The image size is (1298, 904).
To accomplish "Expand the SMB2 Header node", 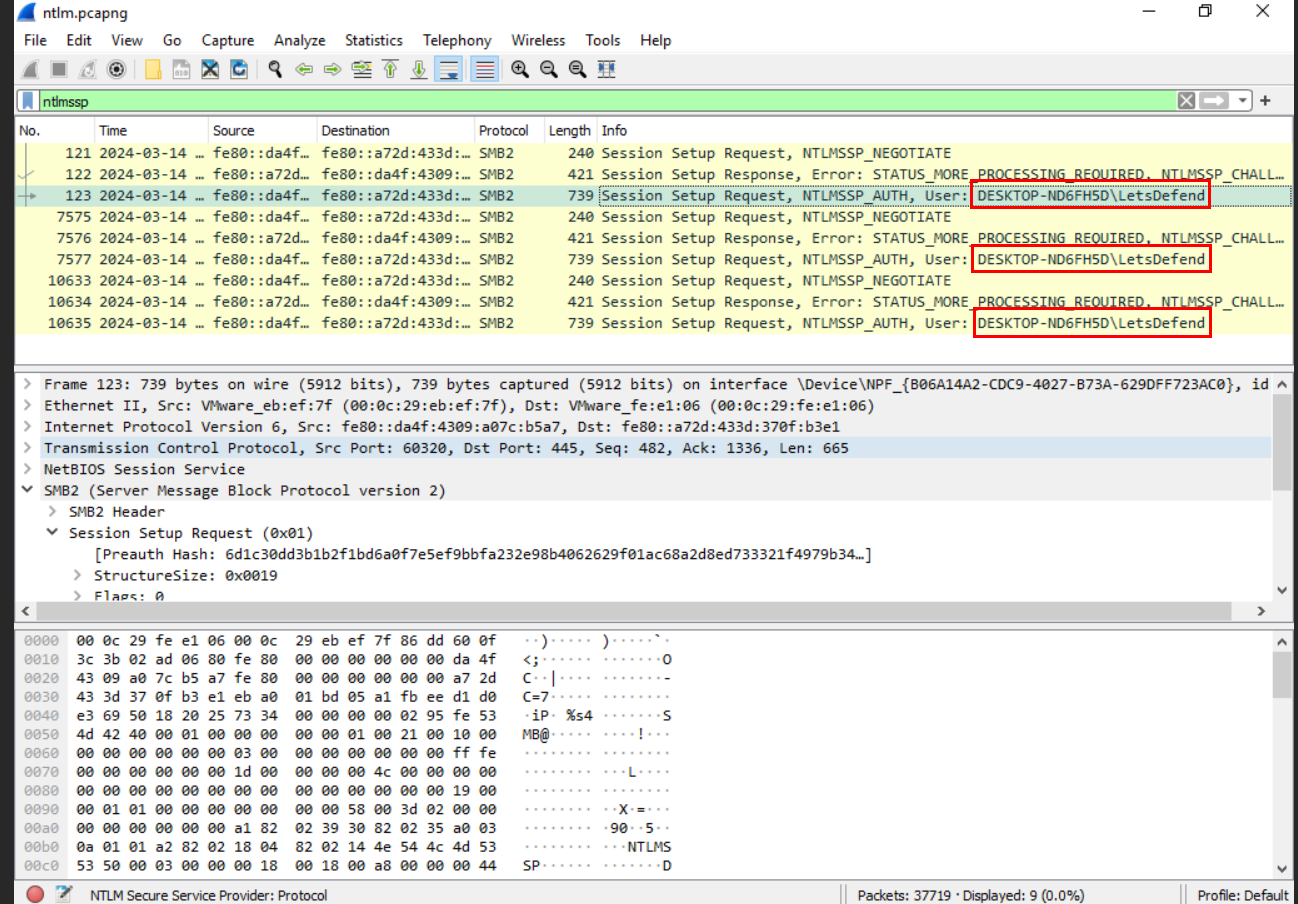I will (53, 512).
